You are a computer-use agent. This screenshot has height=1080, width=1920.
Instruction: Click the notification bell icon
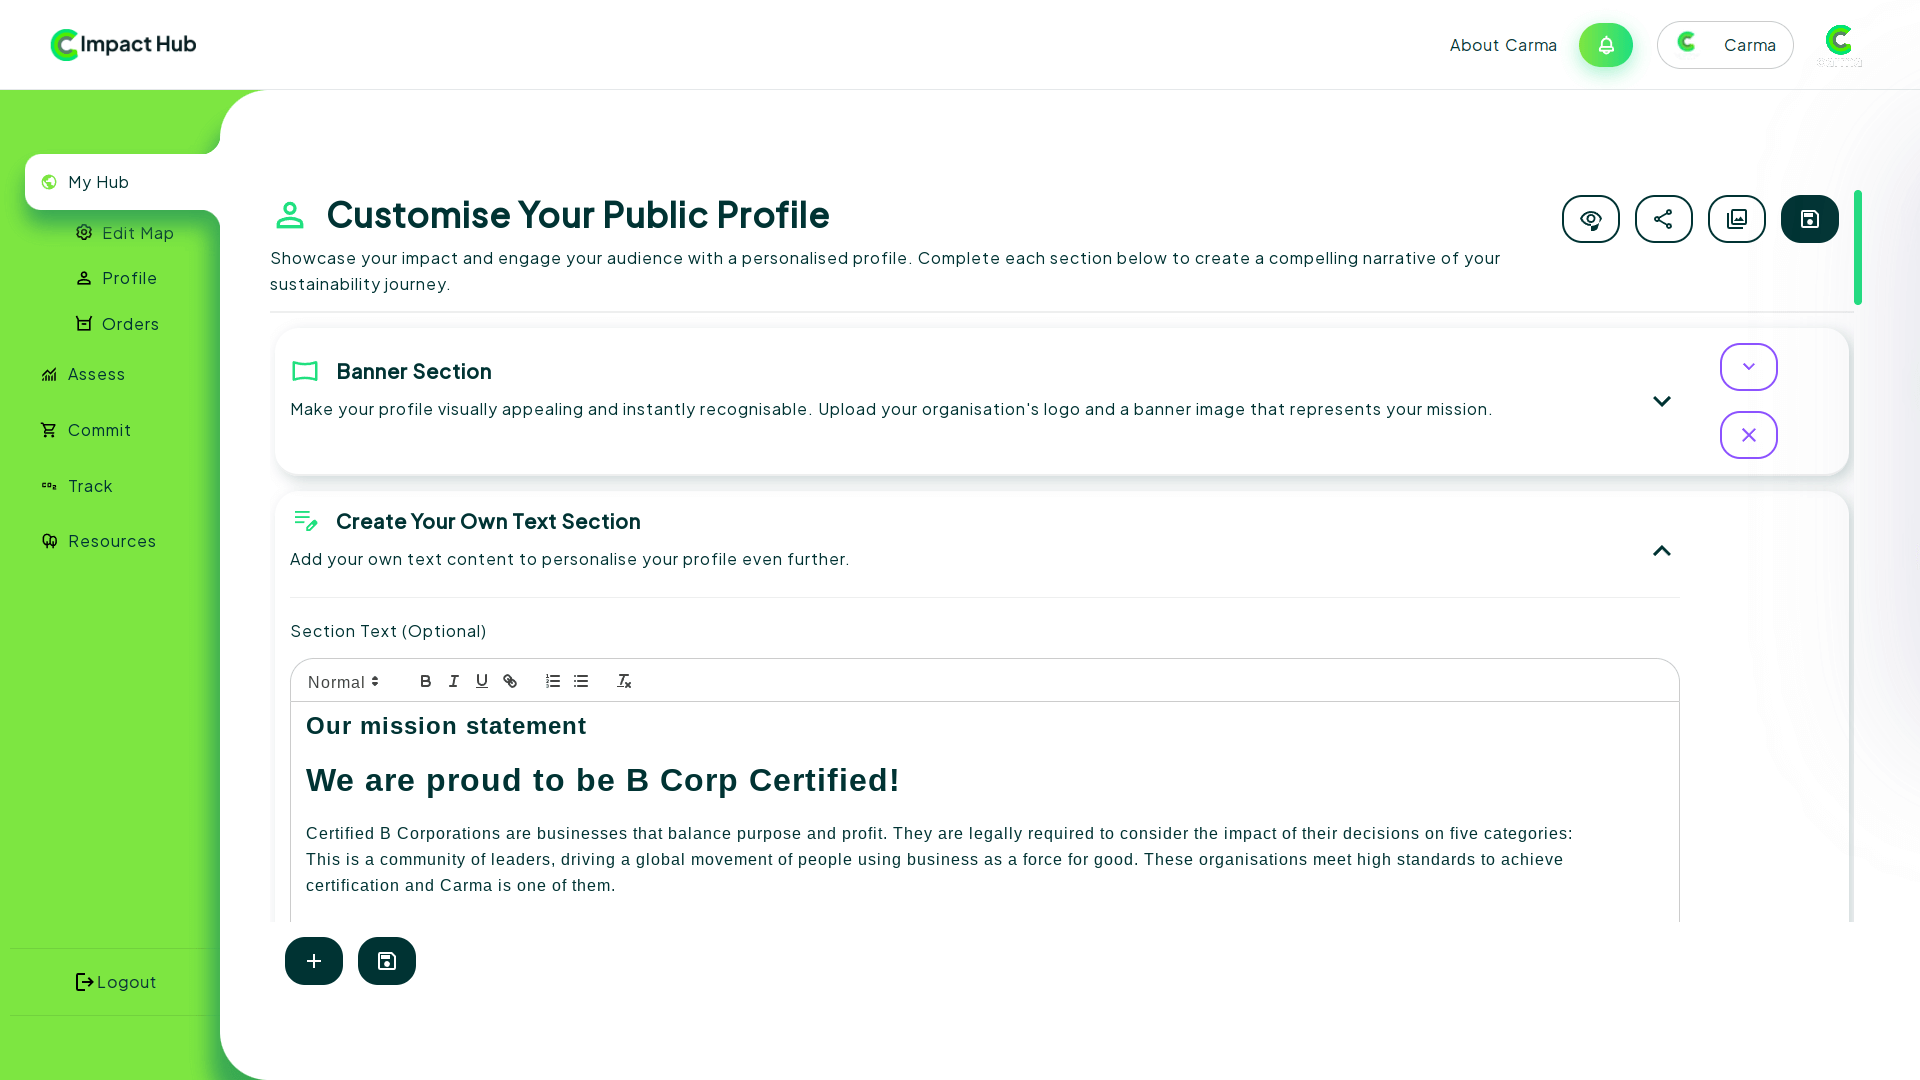1605,45
